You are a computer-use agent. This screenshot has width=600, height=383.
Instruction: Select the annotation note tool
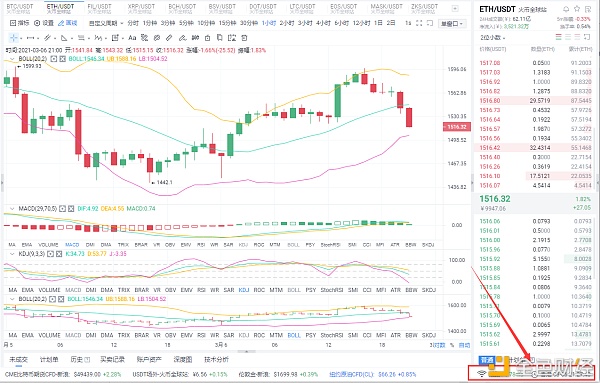click(x=115, y=38)
